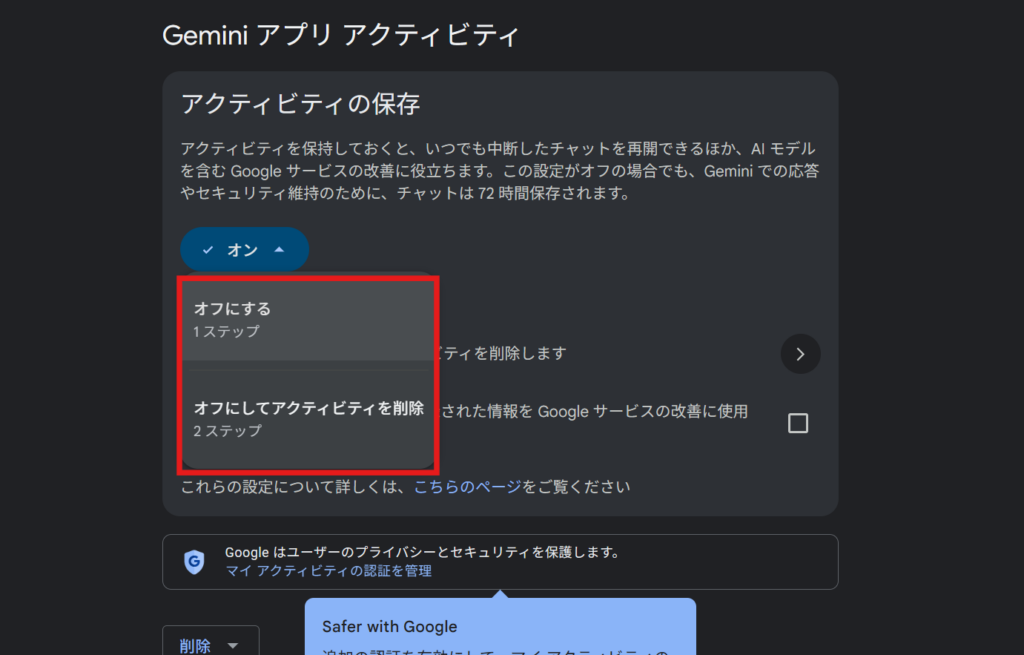Click the 2 ステップ sublabel in menu
Viewport: 1024px width, 655px height.
(x=227, y=431)
